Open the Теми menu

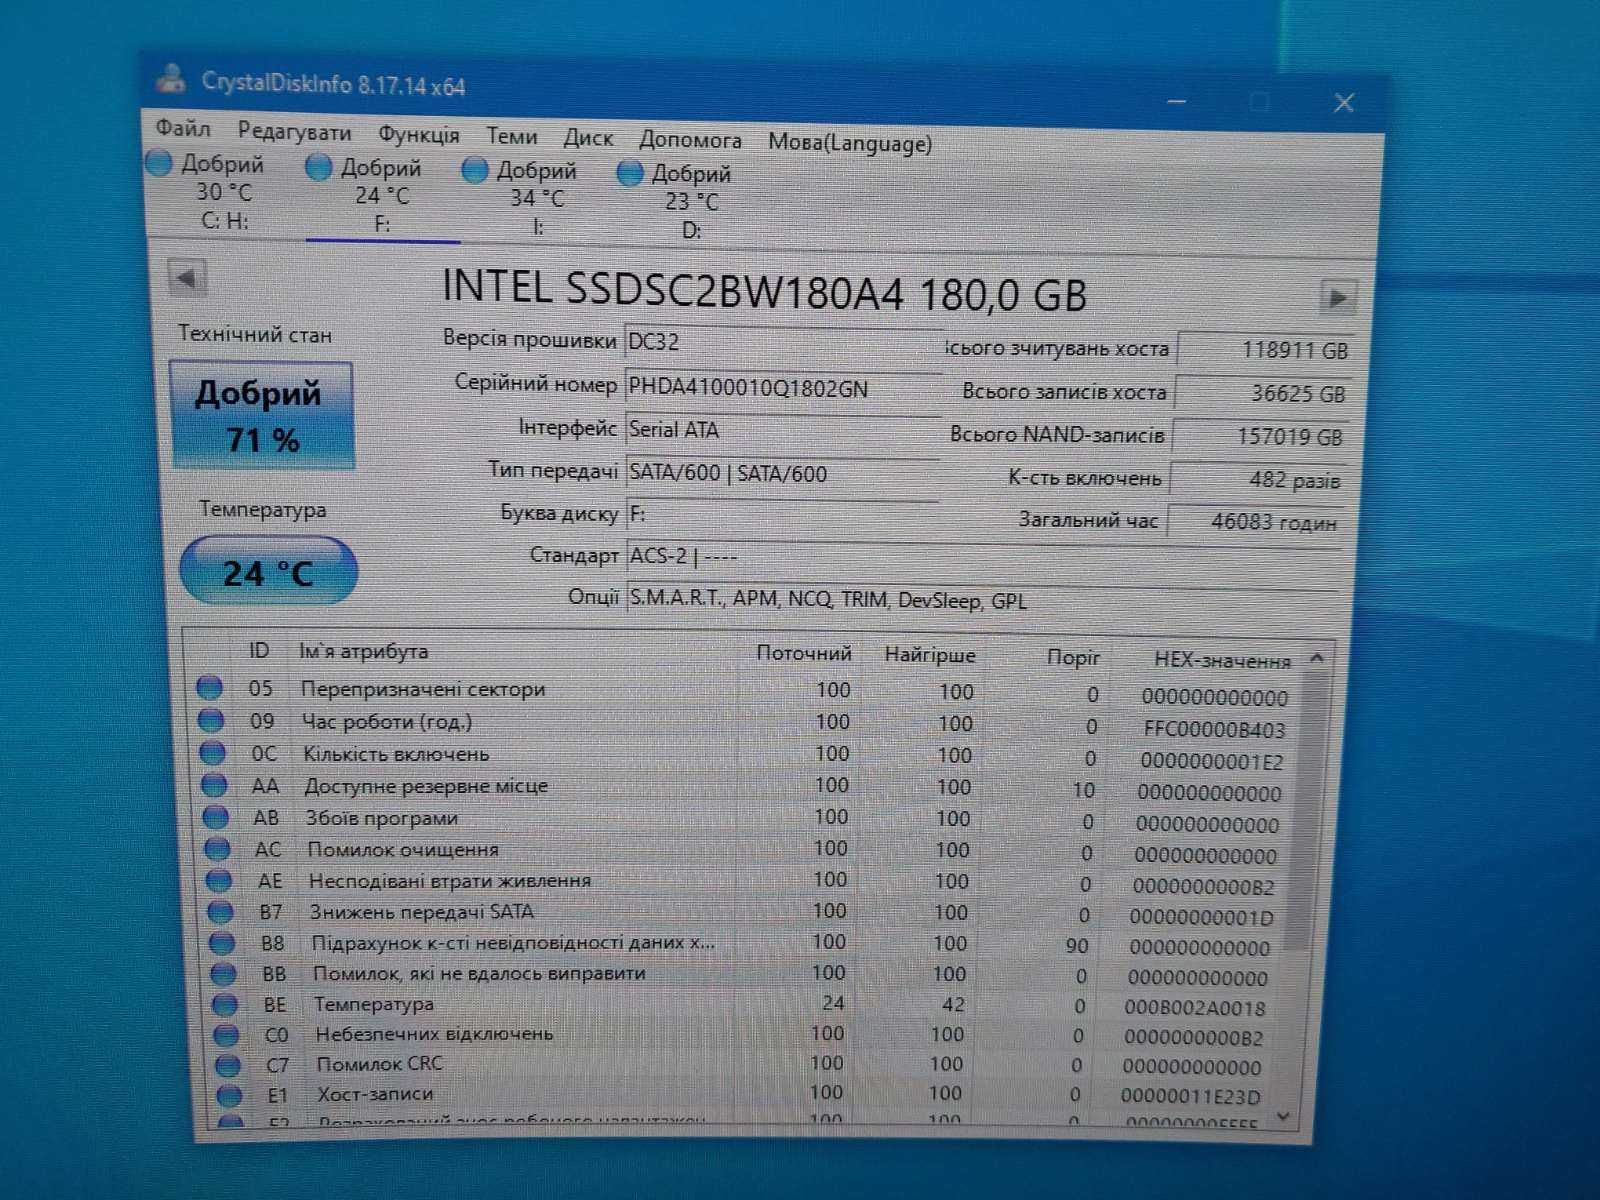pyautogui.click(x=511, y=136)
